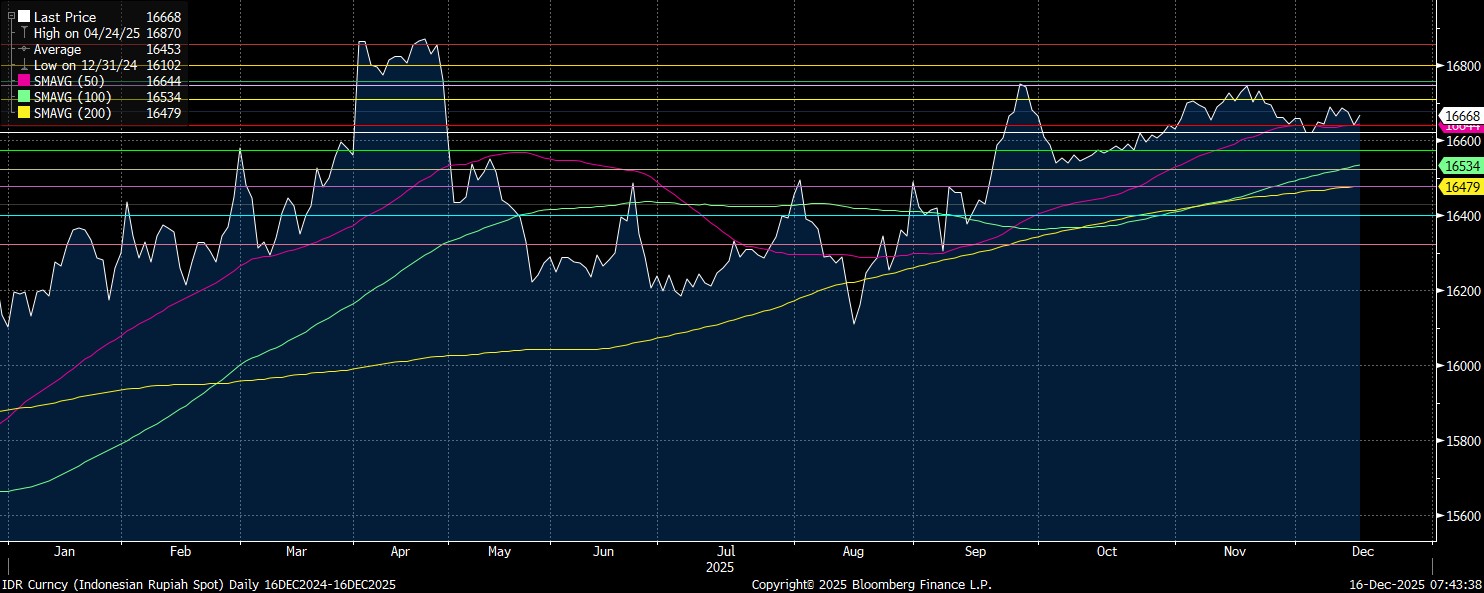Click the 16800 tick arrow on price axis
This screenshot has height=593, width=1484.
pos(1439,66)
